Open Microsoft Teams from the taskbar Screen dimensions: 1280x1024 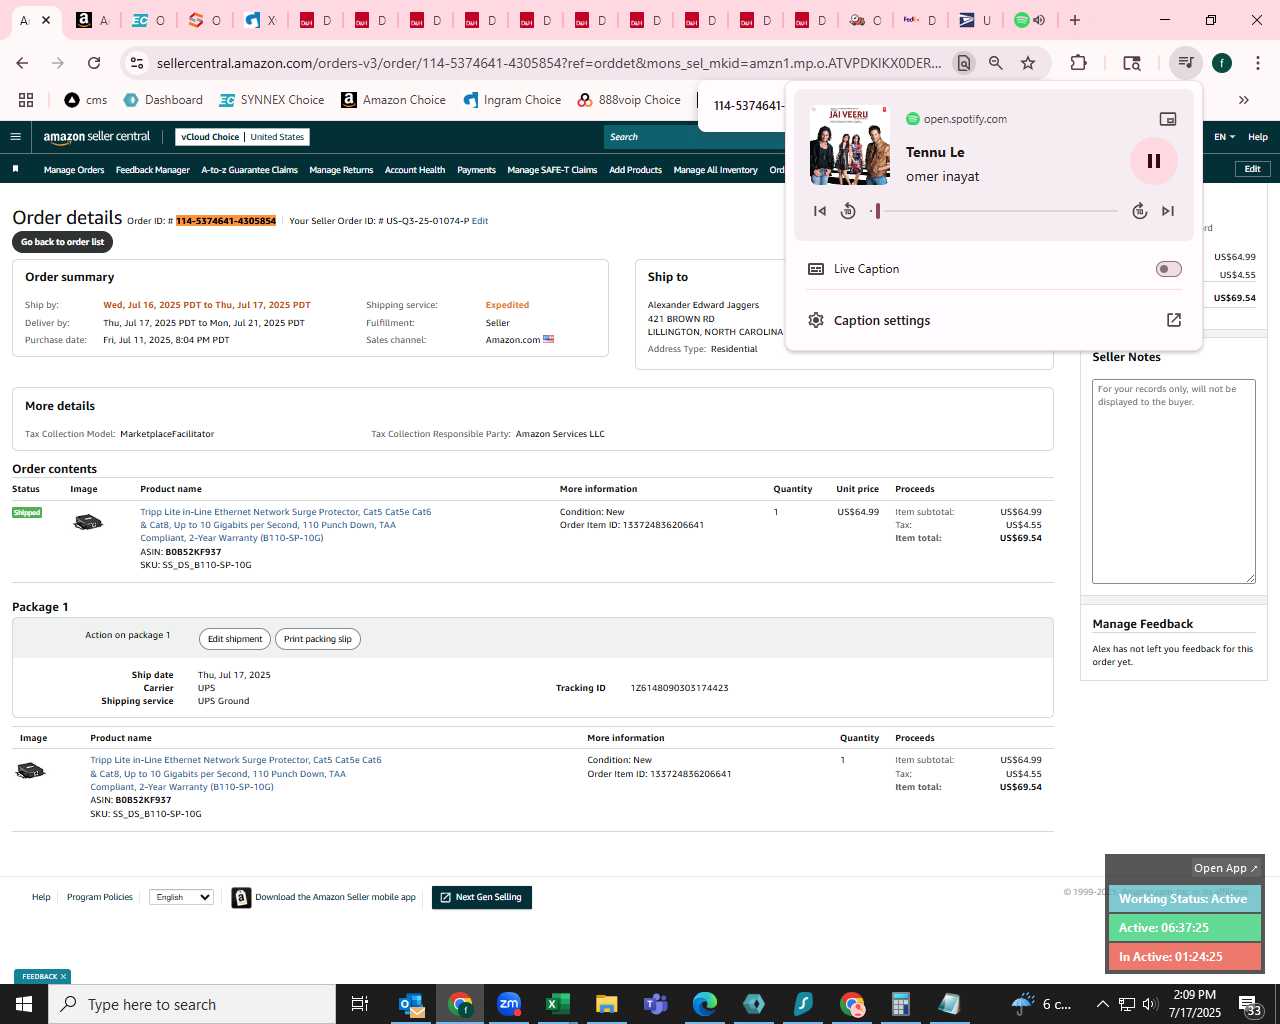click(x=656, y=1004)
